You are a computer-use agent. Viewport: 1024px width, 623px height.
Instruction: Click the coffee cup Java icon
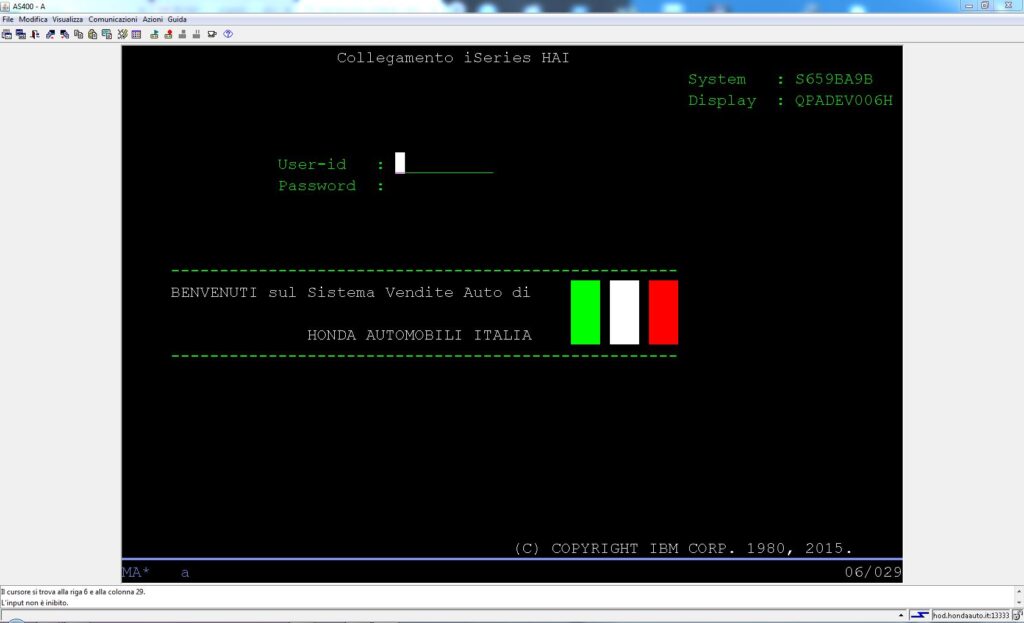(212, 34)
